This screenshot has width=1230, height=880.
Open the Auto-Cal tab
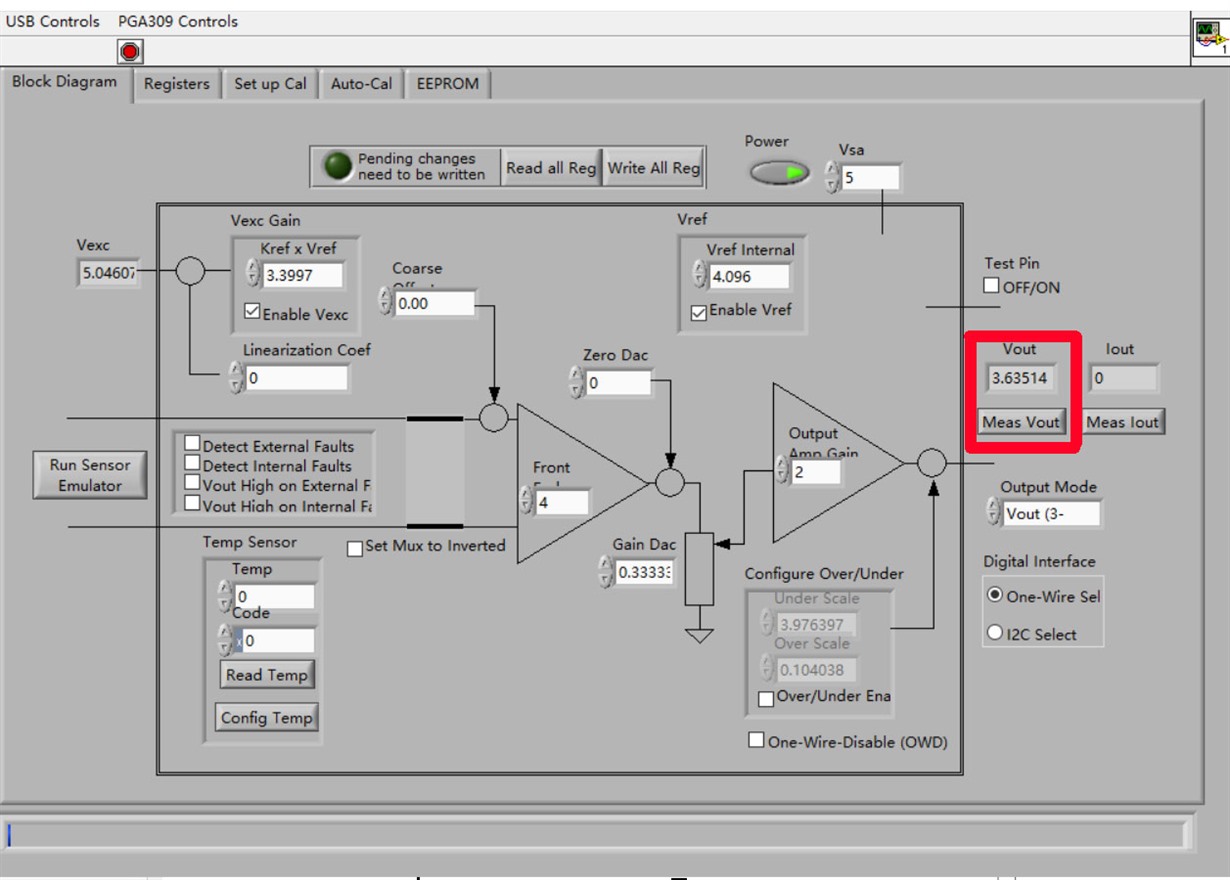pyautogui.click(x=361, y=84)
